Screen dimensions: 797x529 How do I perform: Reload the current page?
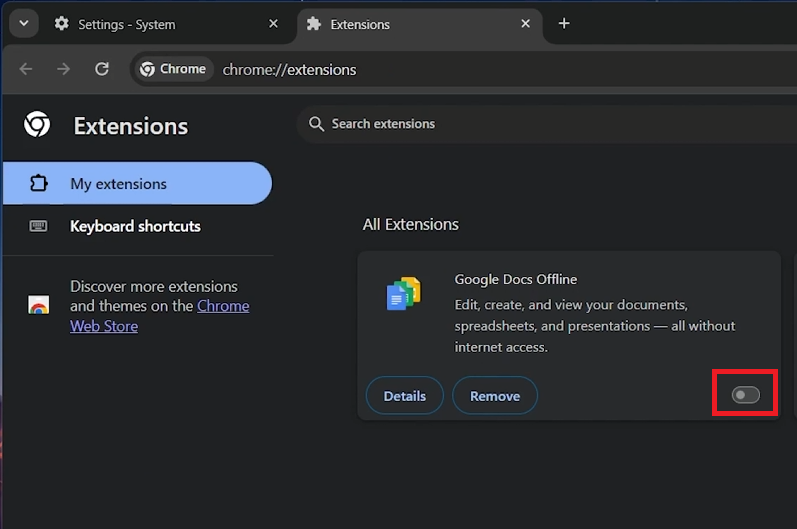[101, 69]
